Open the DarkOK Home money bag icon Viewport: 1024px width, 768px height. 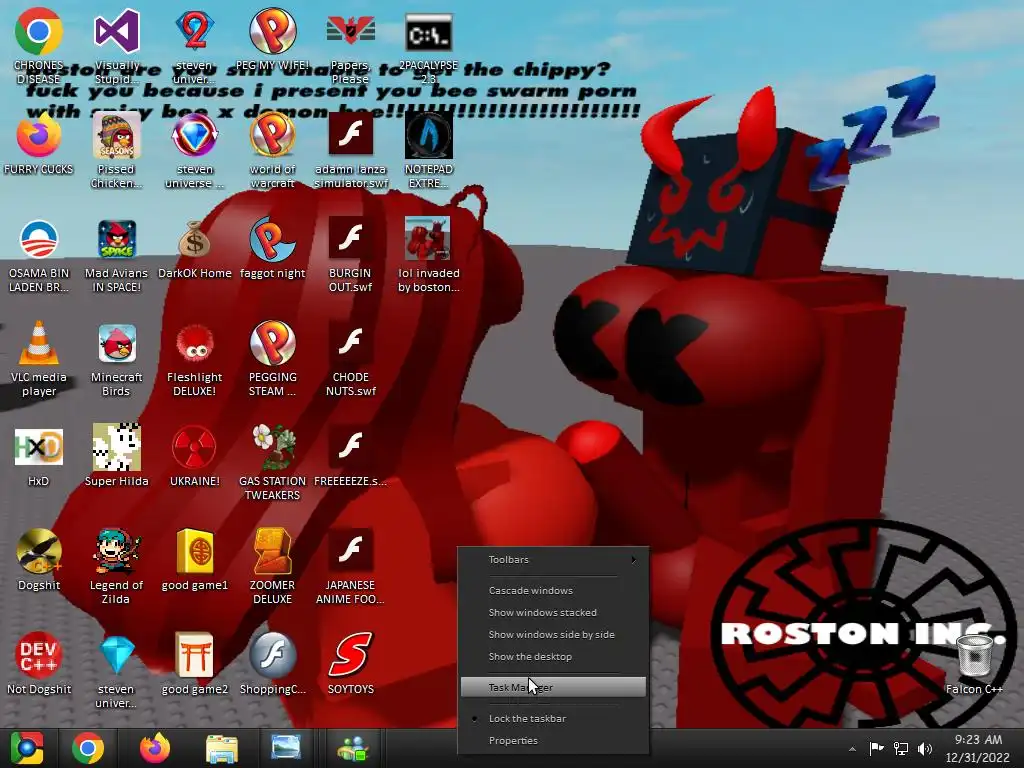(195, 249)
